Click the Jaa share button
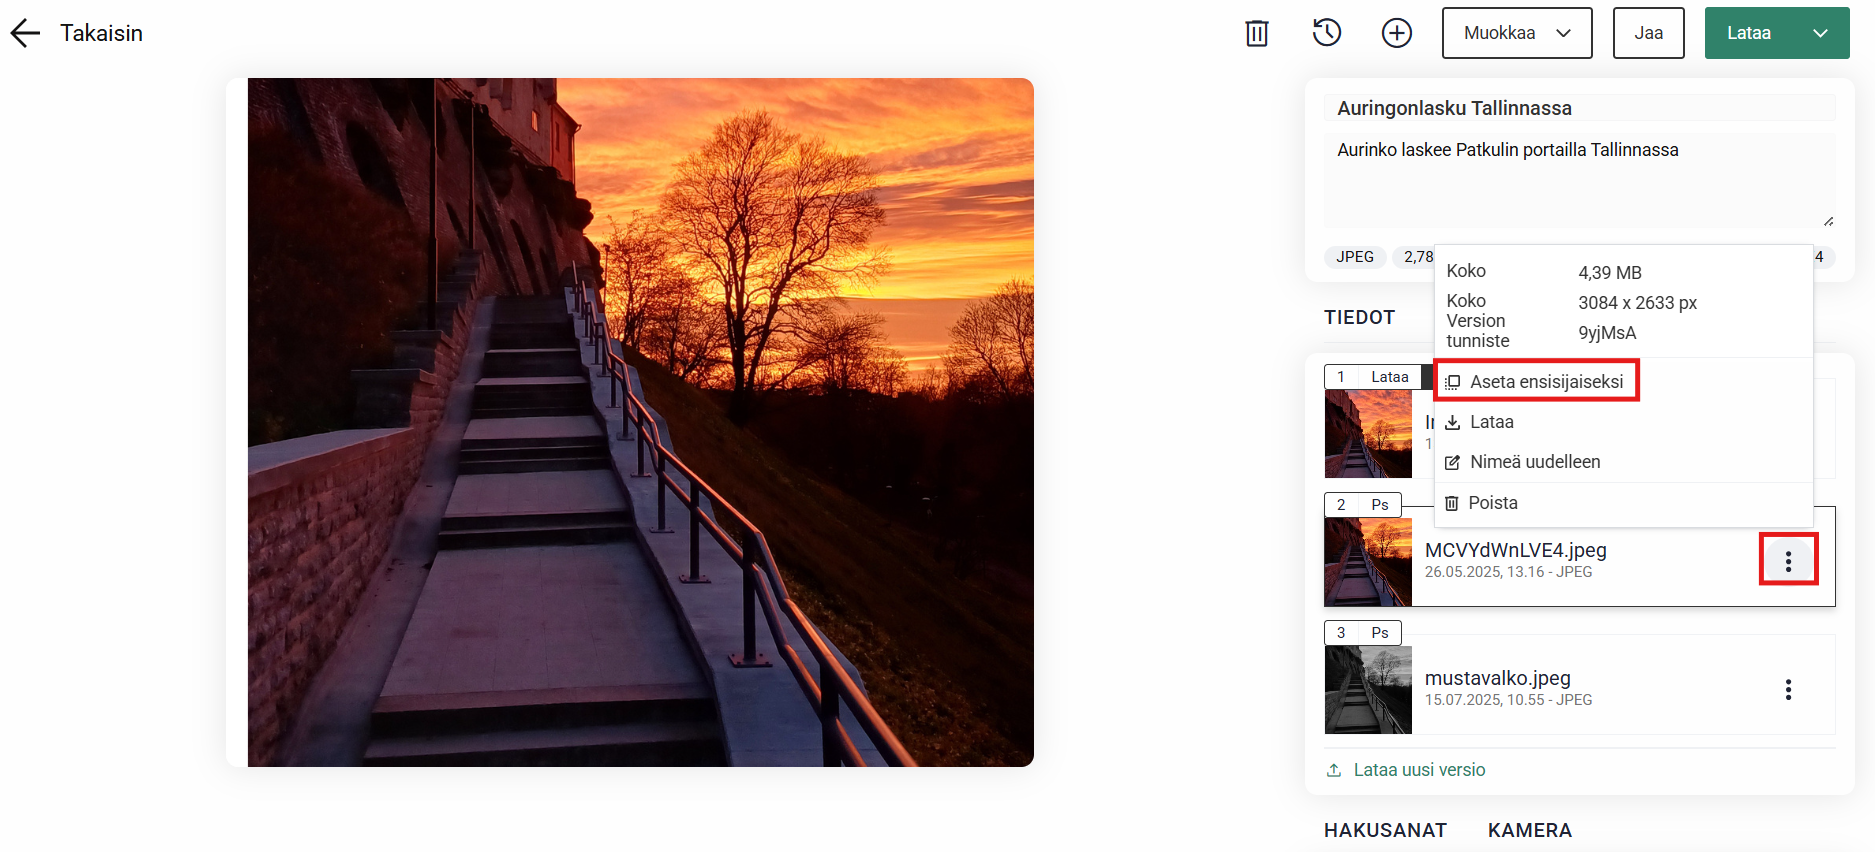1875x852 pixels. 1649,33
